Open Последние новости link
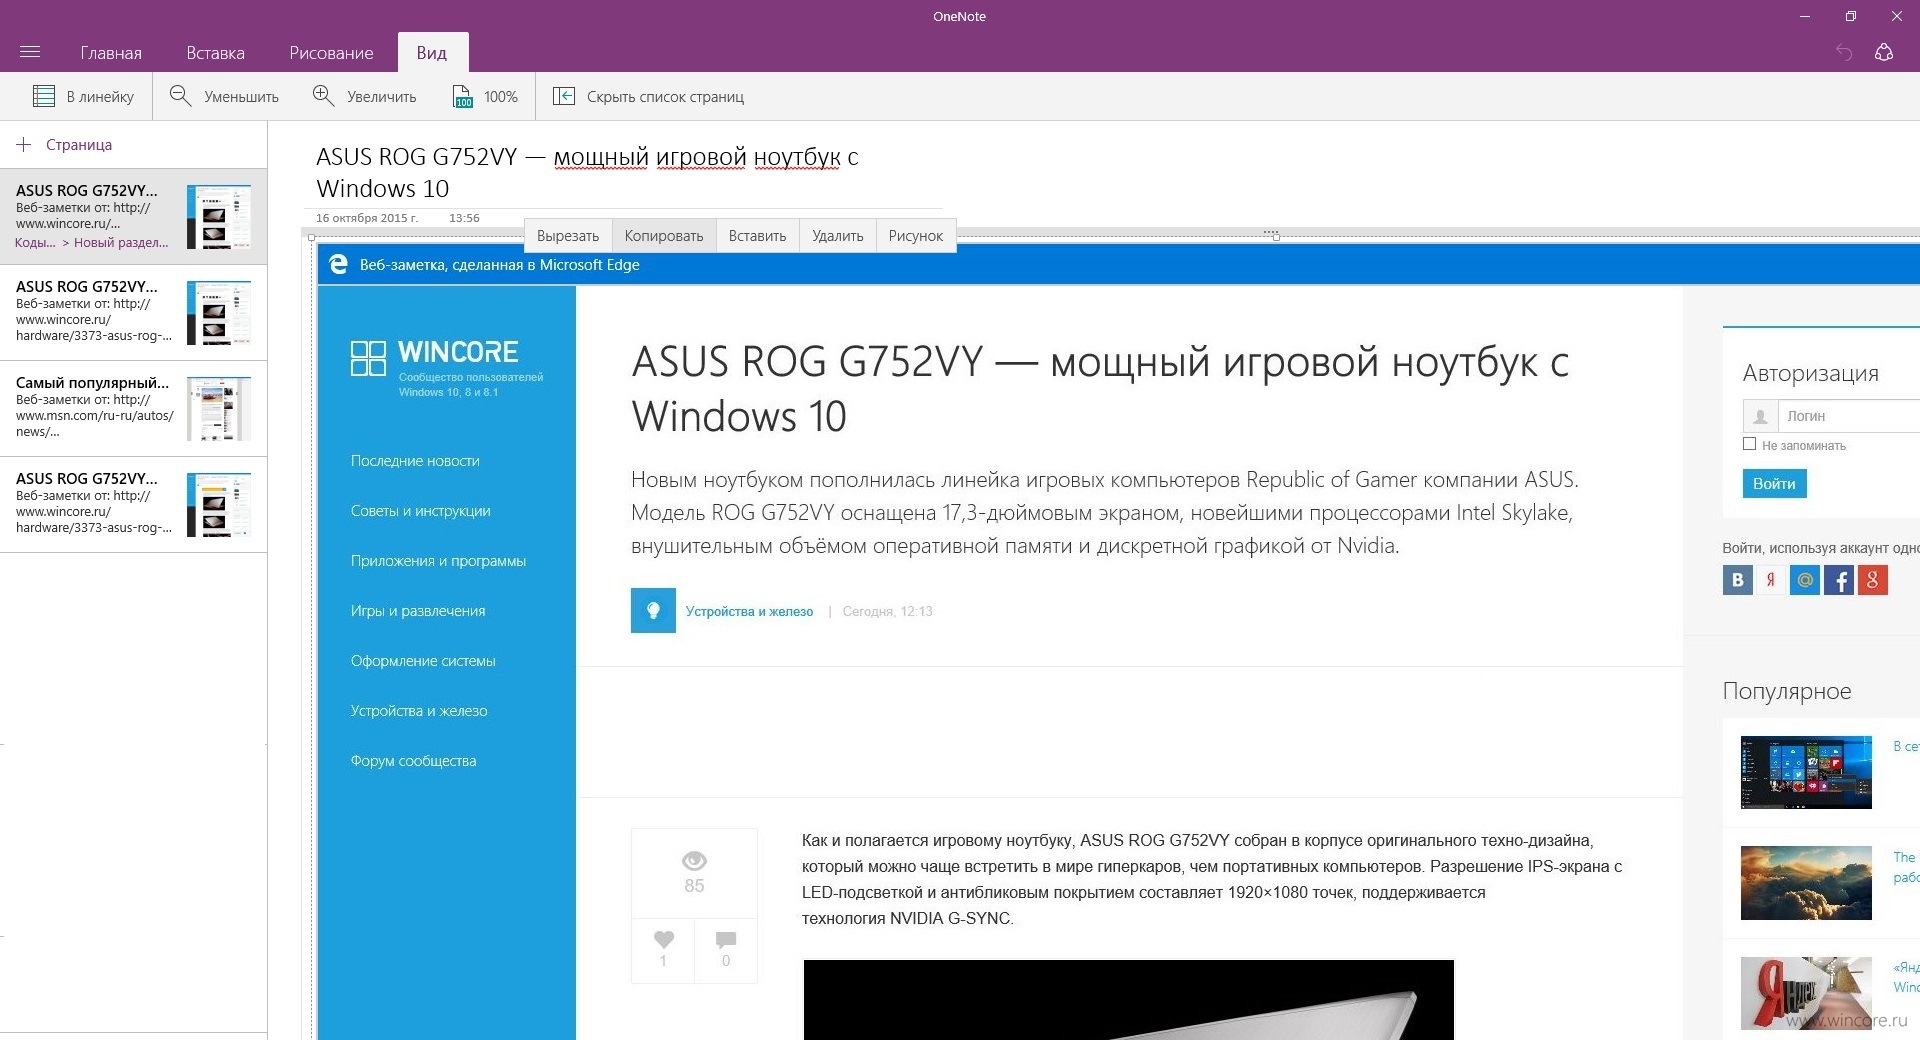Screen dimensions: 1920x1040 coord(415,461)
